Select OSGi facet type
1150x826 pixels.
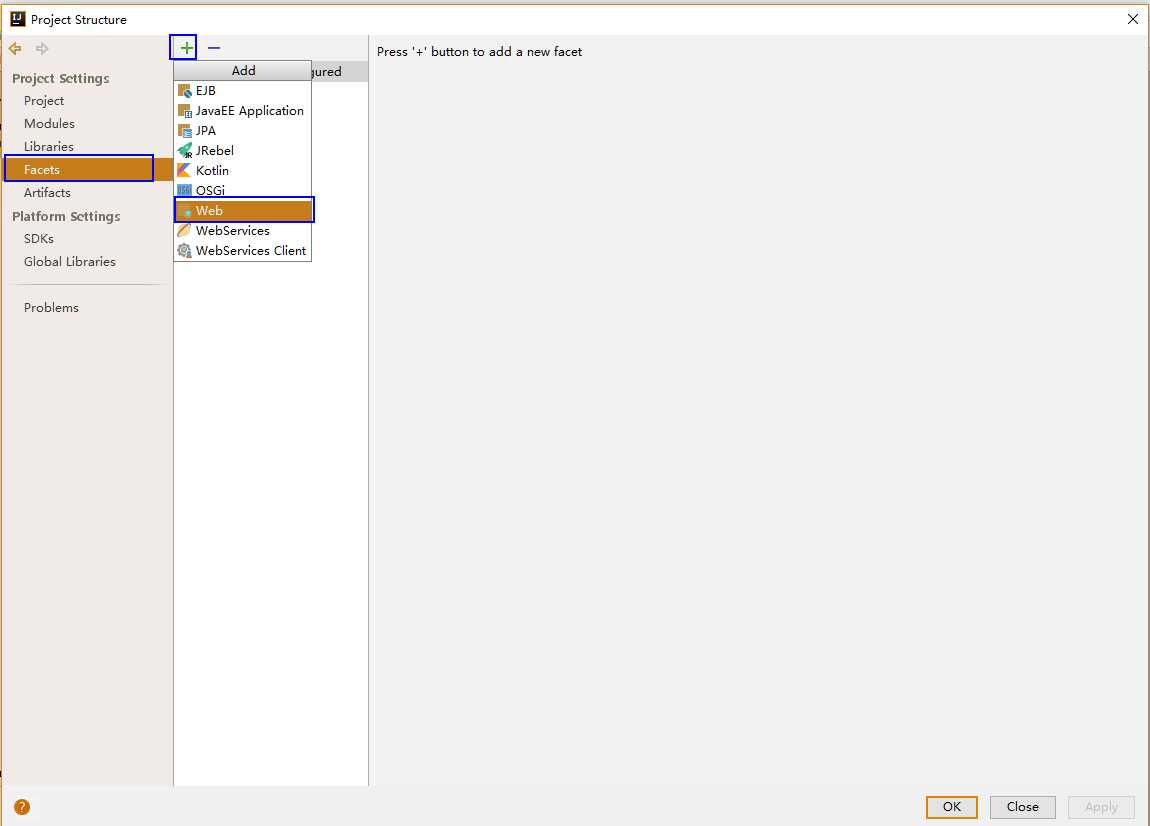[243, 190]
